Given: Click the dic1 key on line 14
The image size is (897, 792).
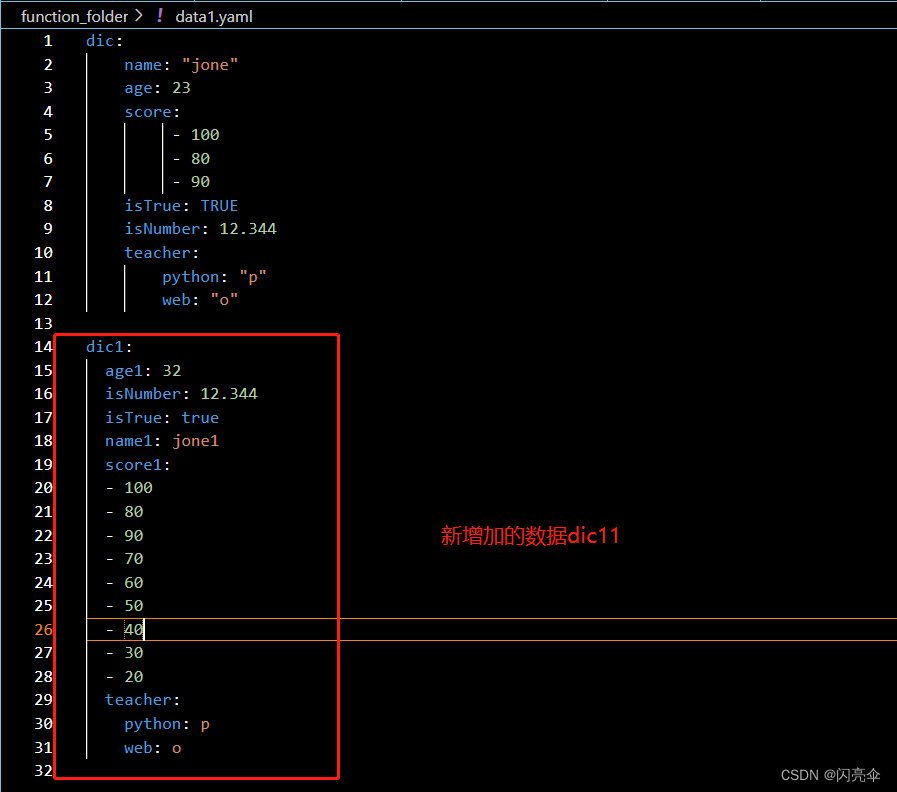Looking at the screenshot, I should click(x=105, y=346).
